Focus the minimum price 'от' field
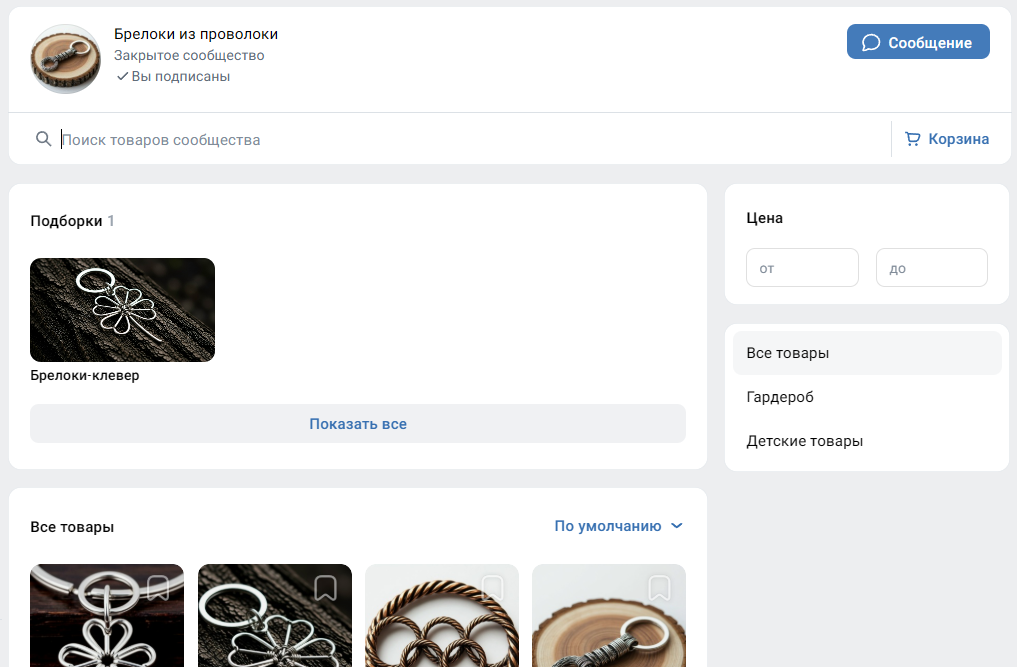Screen dimensions: 1017x667 [802, 268]
